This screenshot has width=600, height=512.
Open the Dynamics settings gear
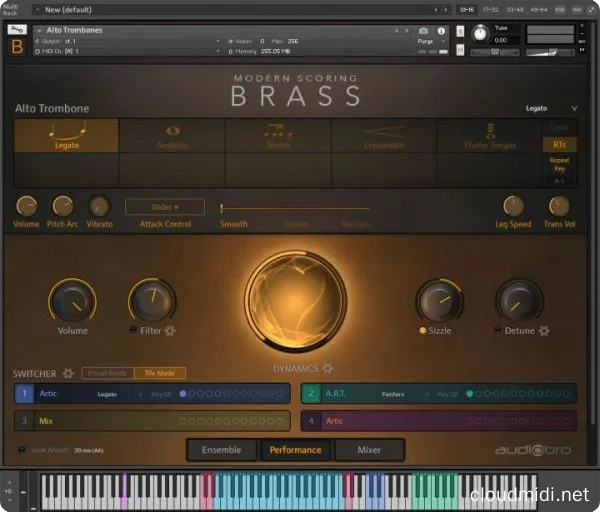click(328, 369)
